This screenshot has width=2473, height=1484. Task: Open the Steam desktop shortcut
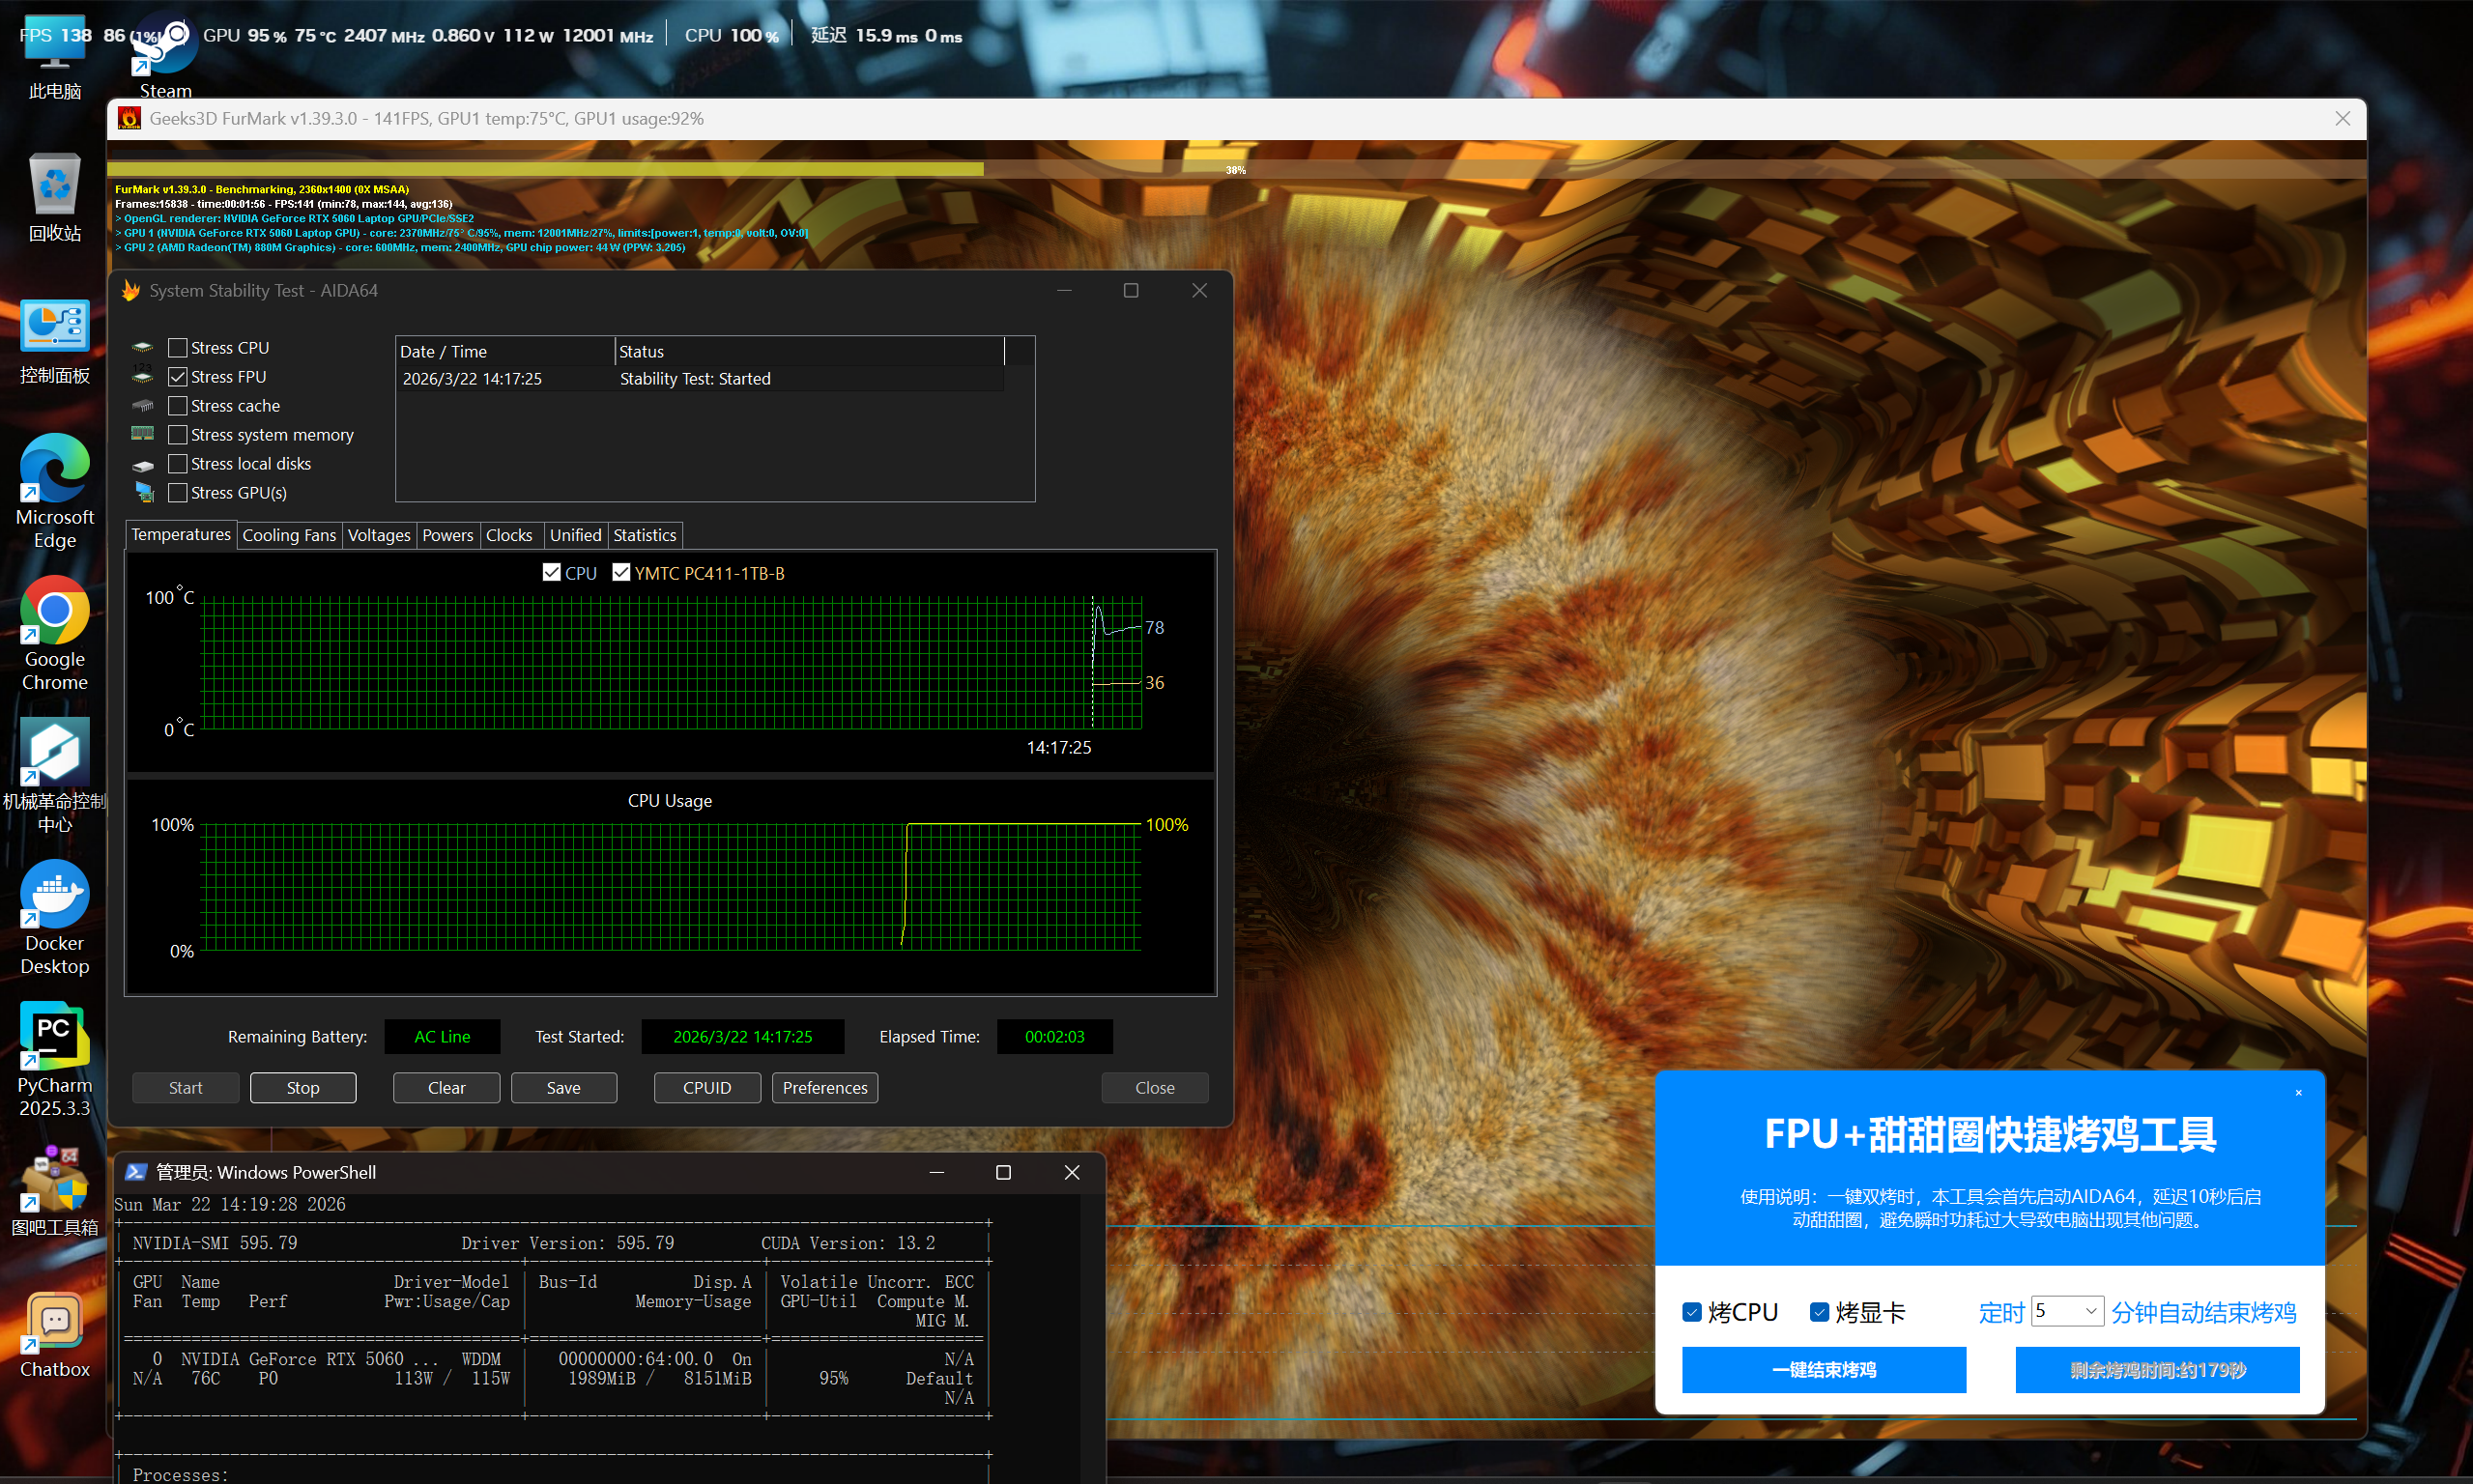165,55
